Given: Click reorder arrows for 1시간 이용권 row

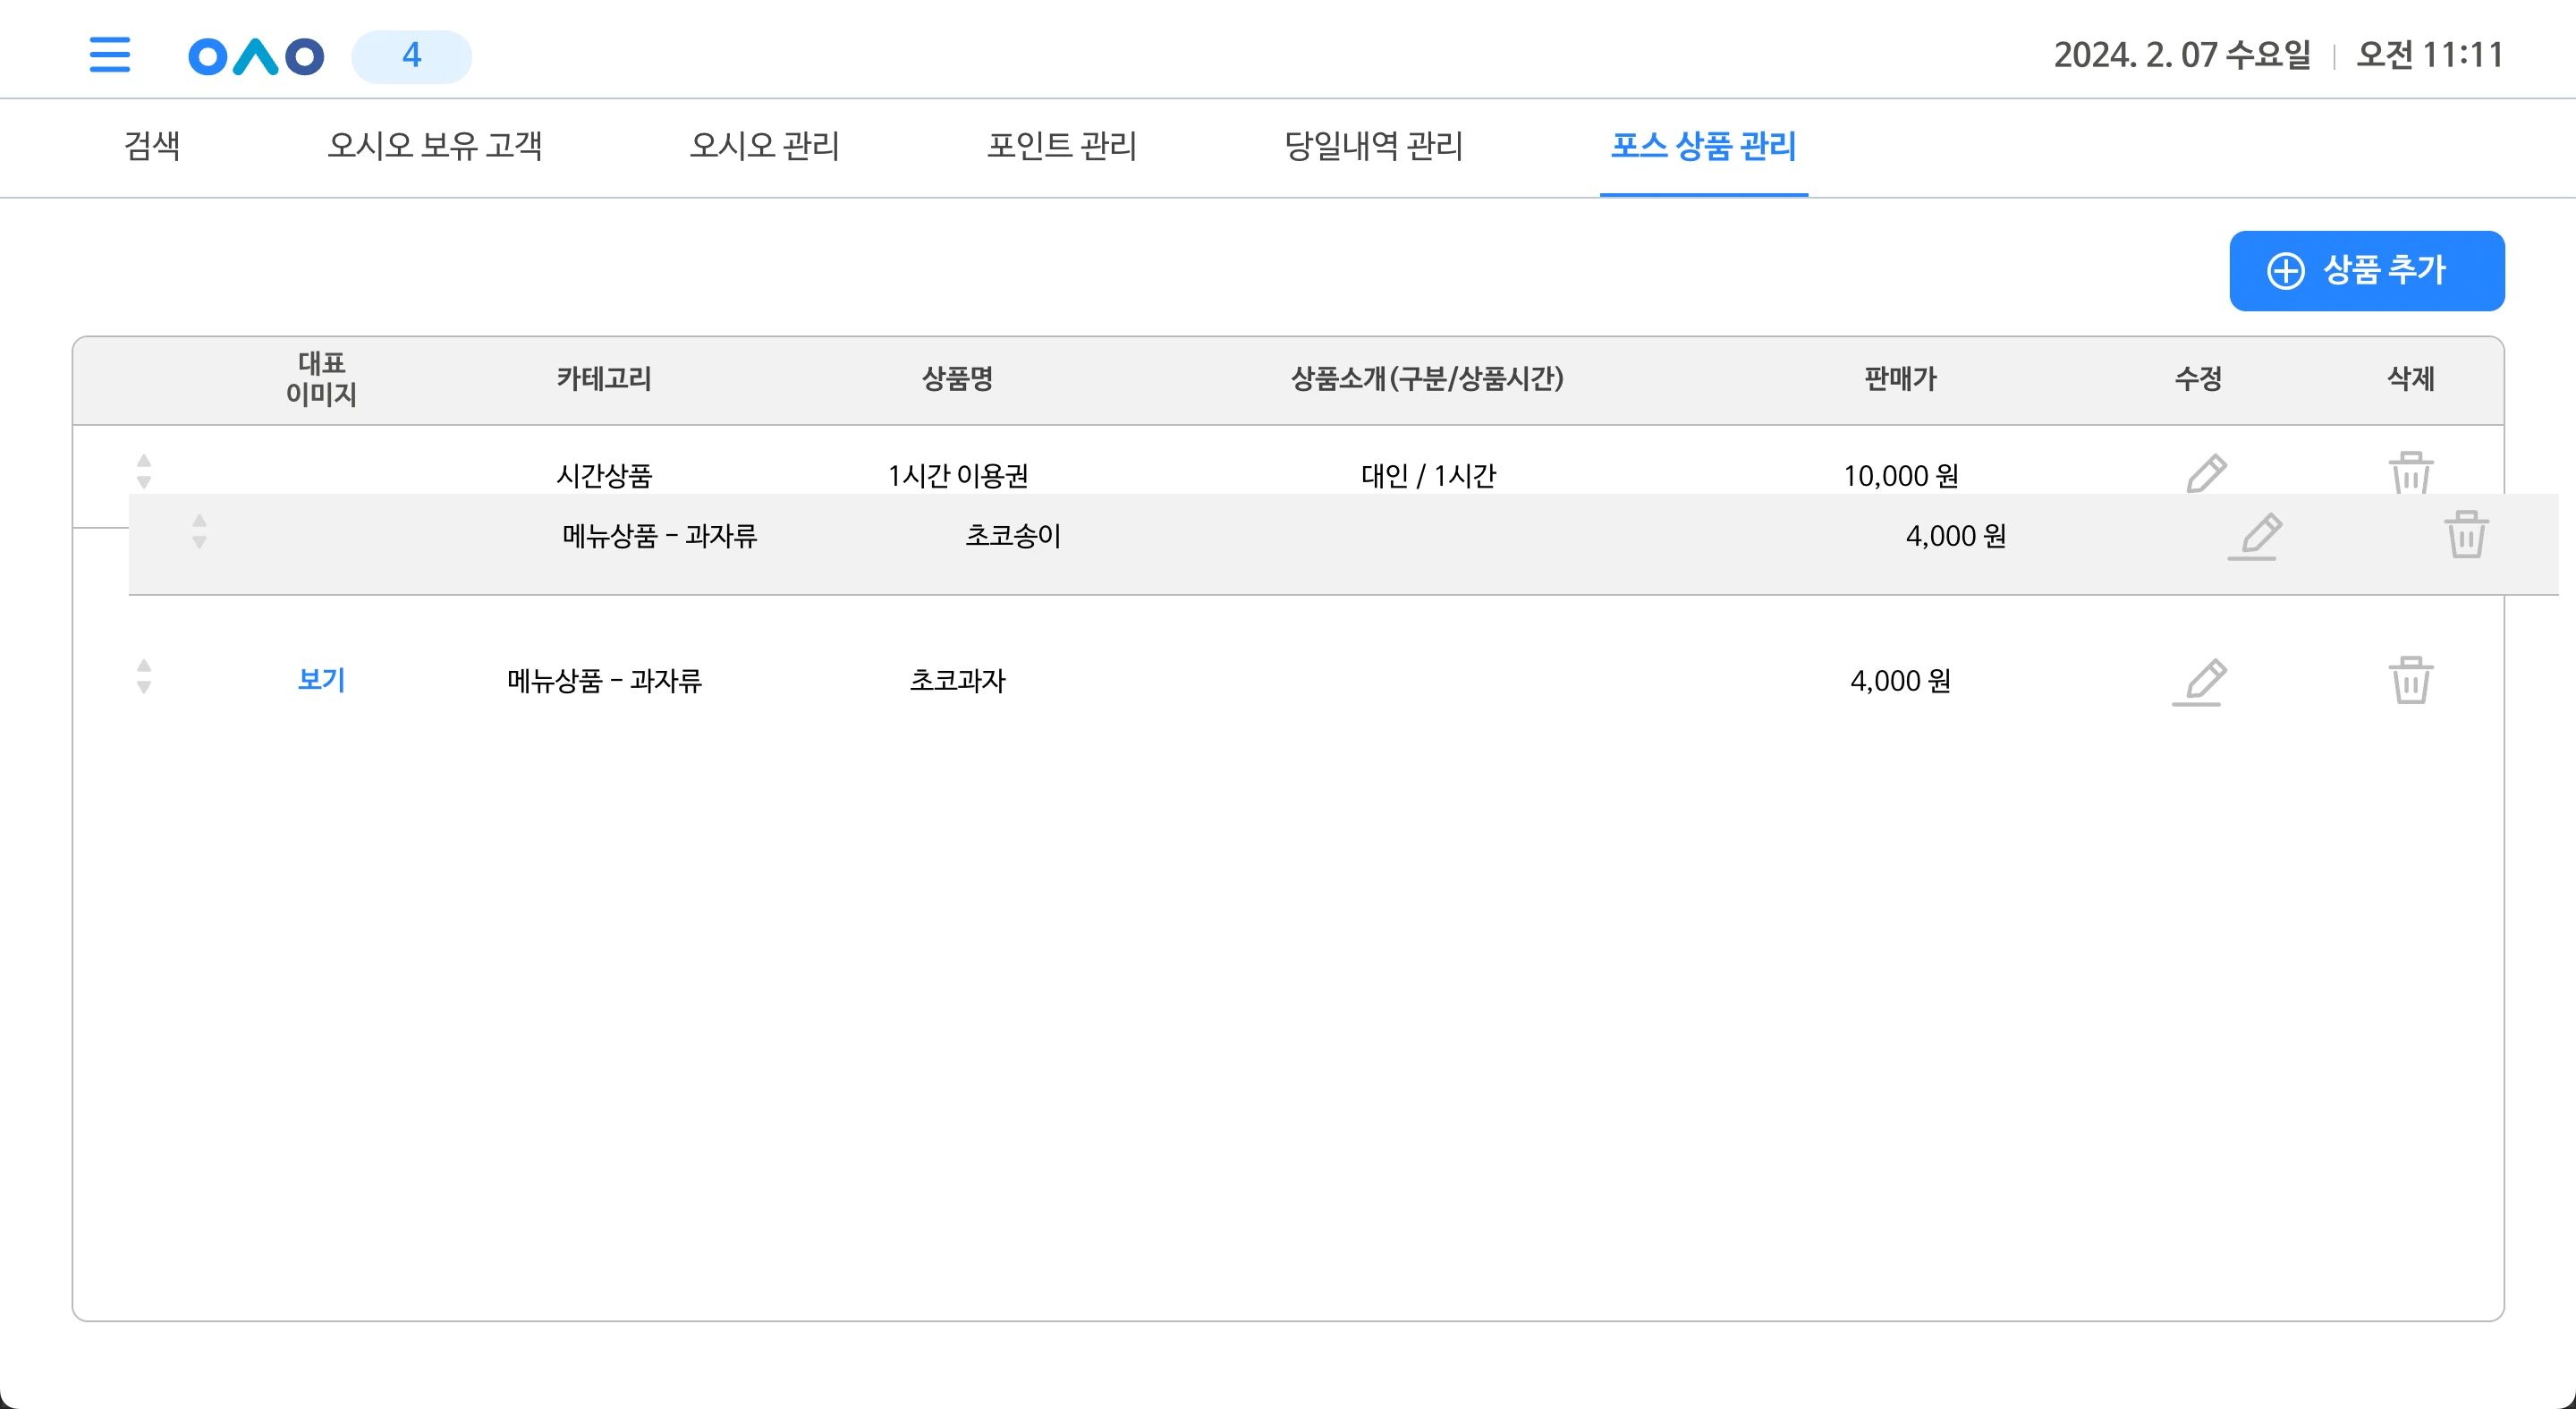Looking at the screenshot, I should tap(144, 471).
